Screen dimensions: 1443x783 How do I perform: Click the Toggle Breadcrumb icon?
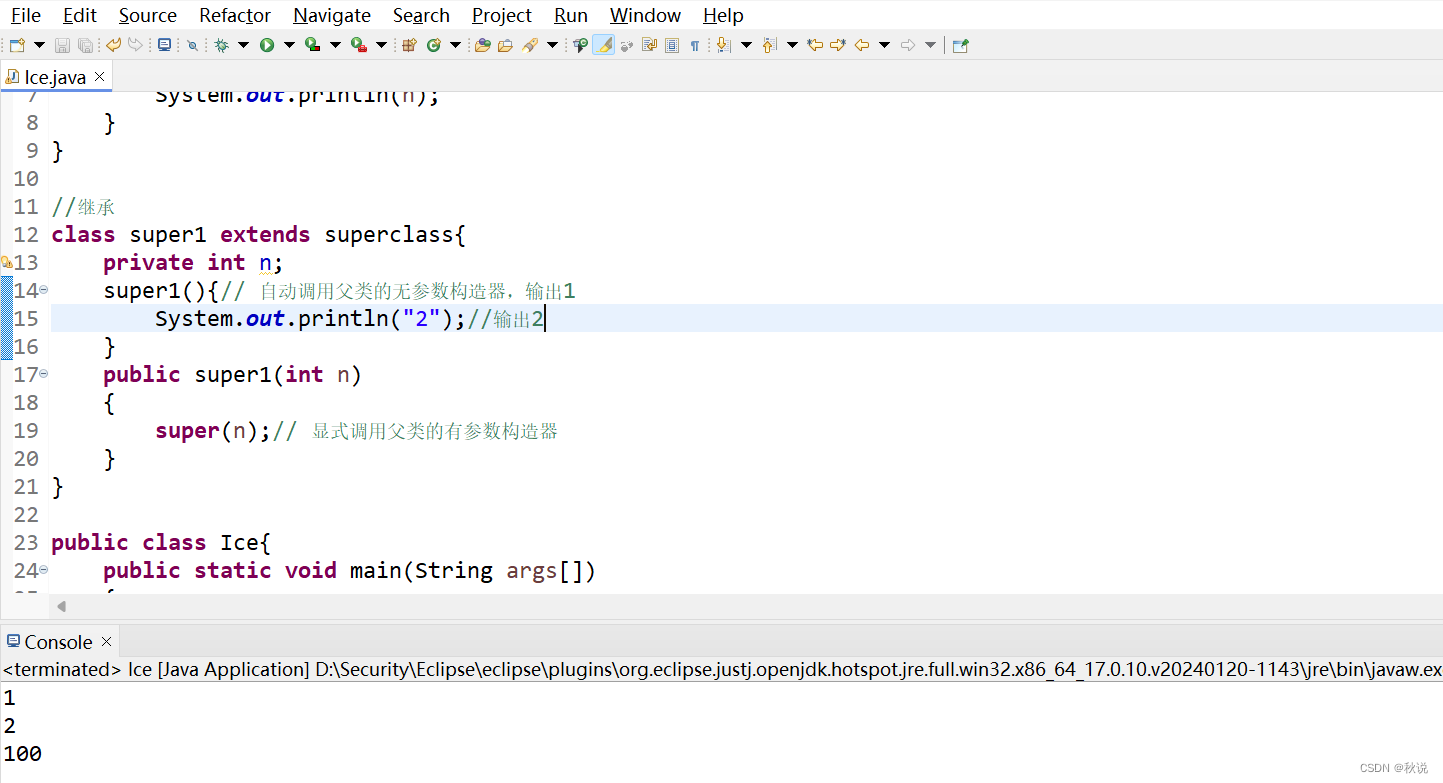[x=580, y=45]
